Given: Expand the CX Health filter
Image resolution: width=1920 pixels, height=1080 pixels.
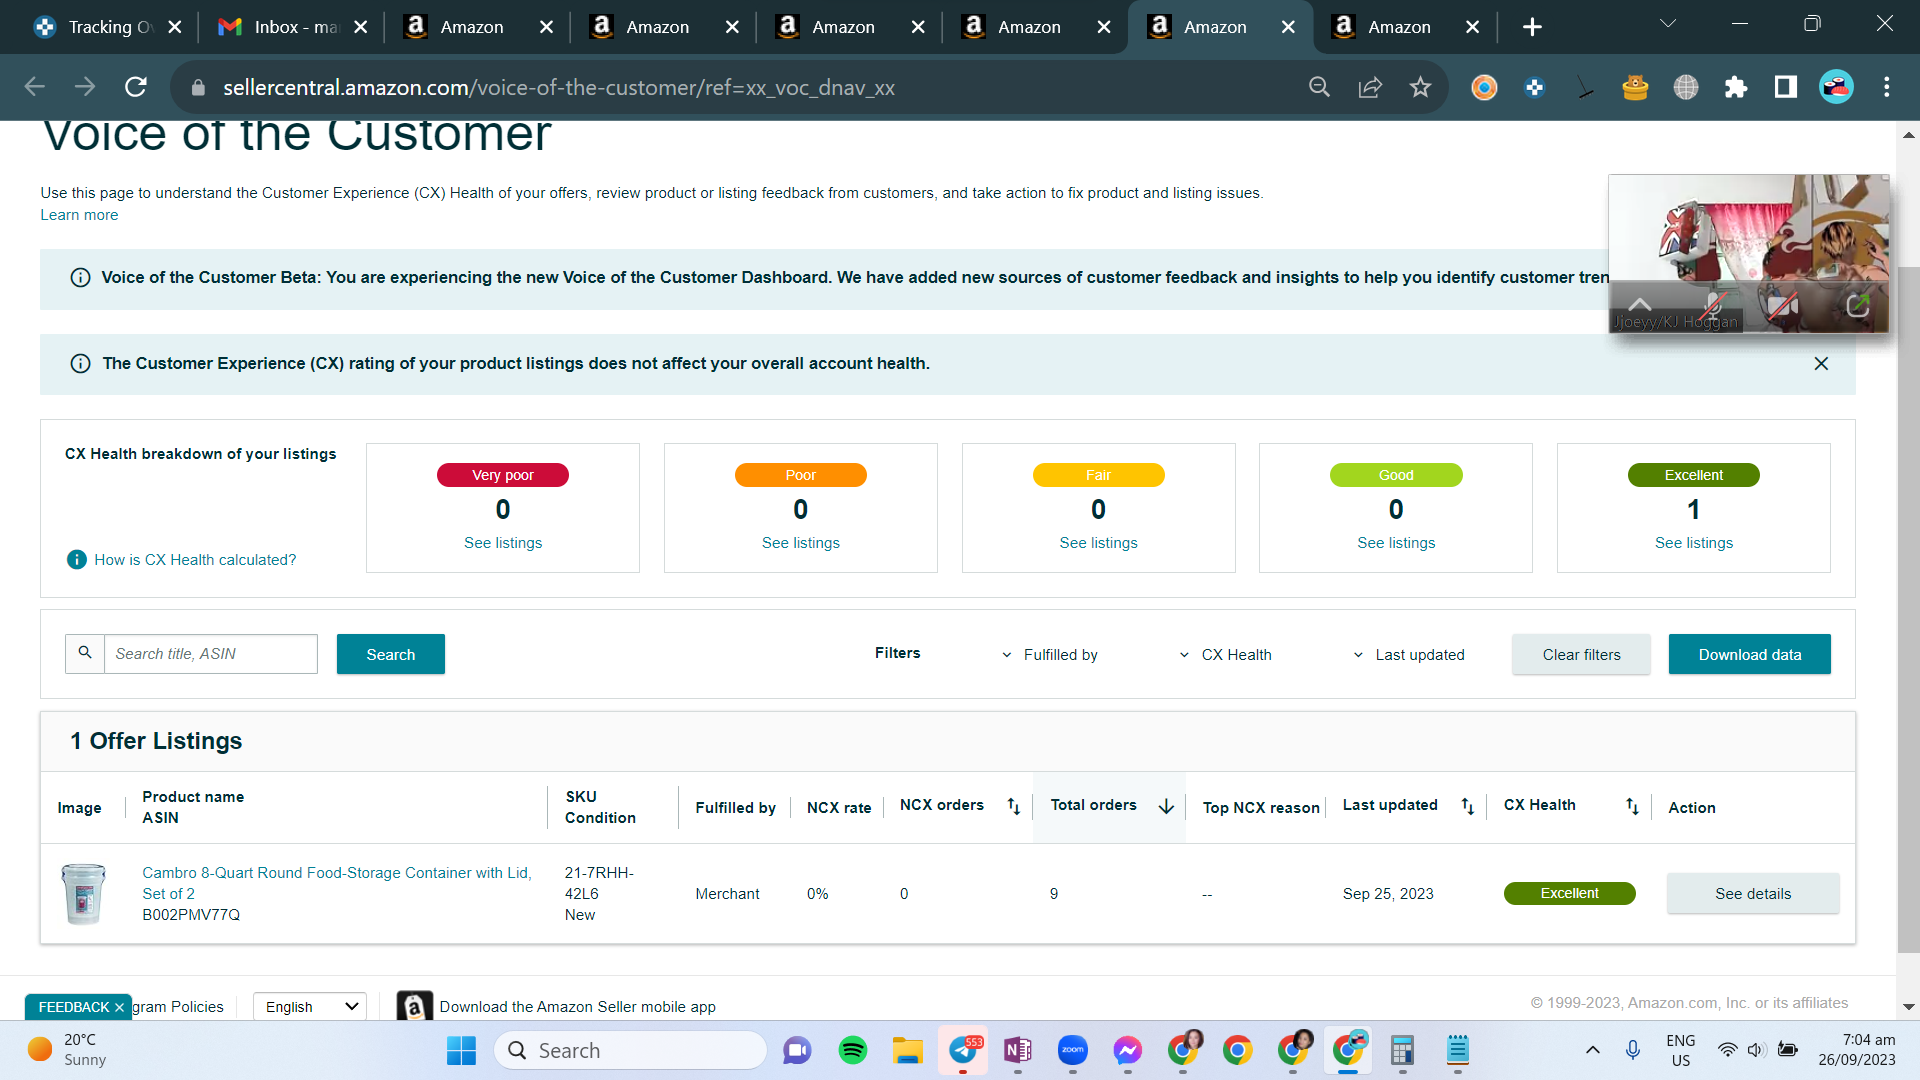Looking at the screenshot, I should click(x=1225, y=655).
